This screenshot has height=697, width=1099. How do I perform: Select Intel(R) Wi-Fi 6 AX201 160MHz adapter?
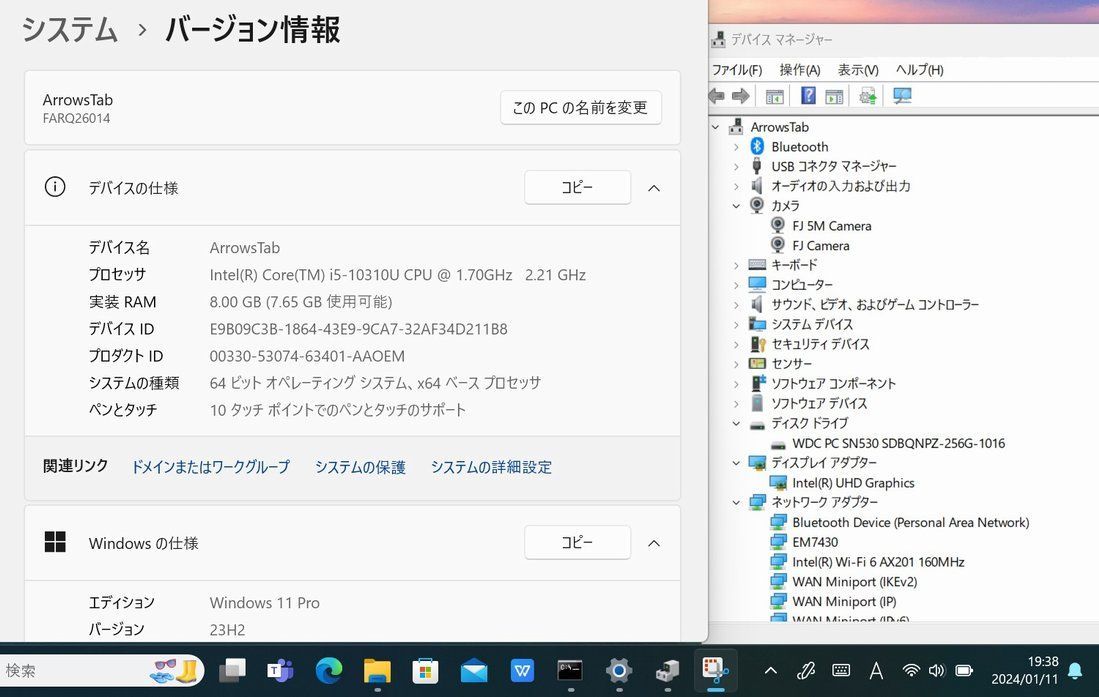pyautogui.click(x=878, y=562)
